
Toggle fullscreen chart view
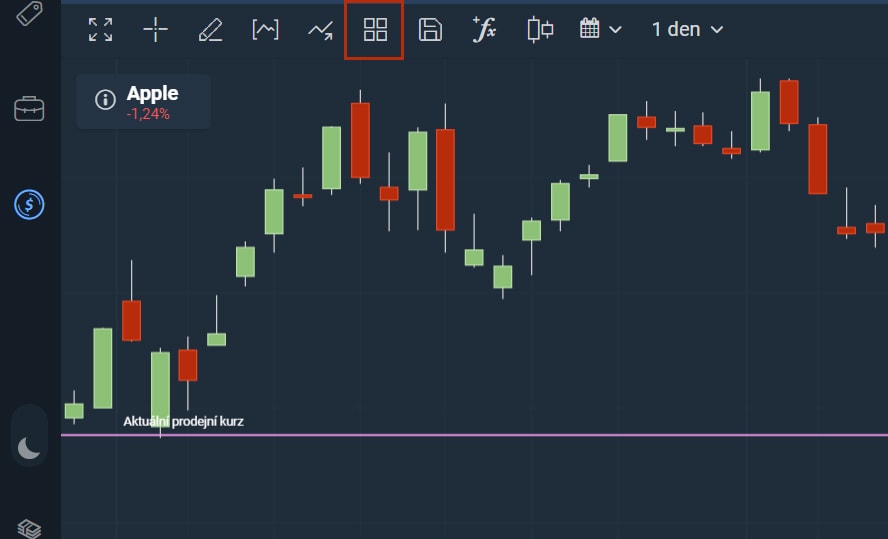[x=100, y=30]
